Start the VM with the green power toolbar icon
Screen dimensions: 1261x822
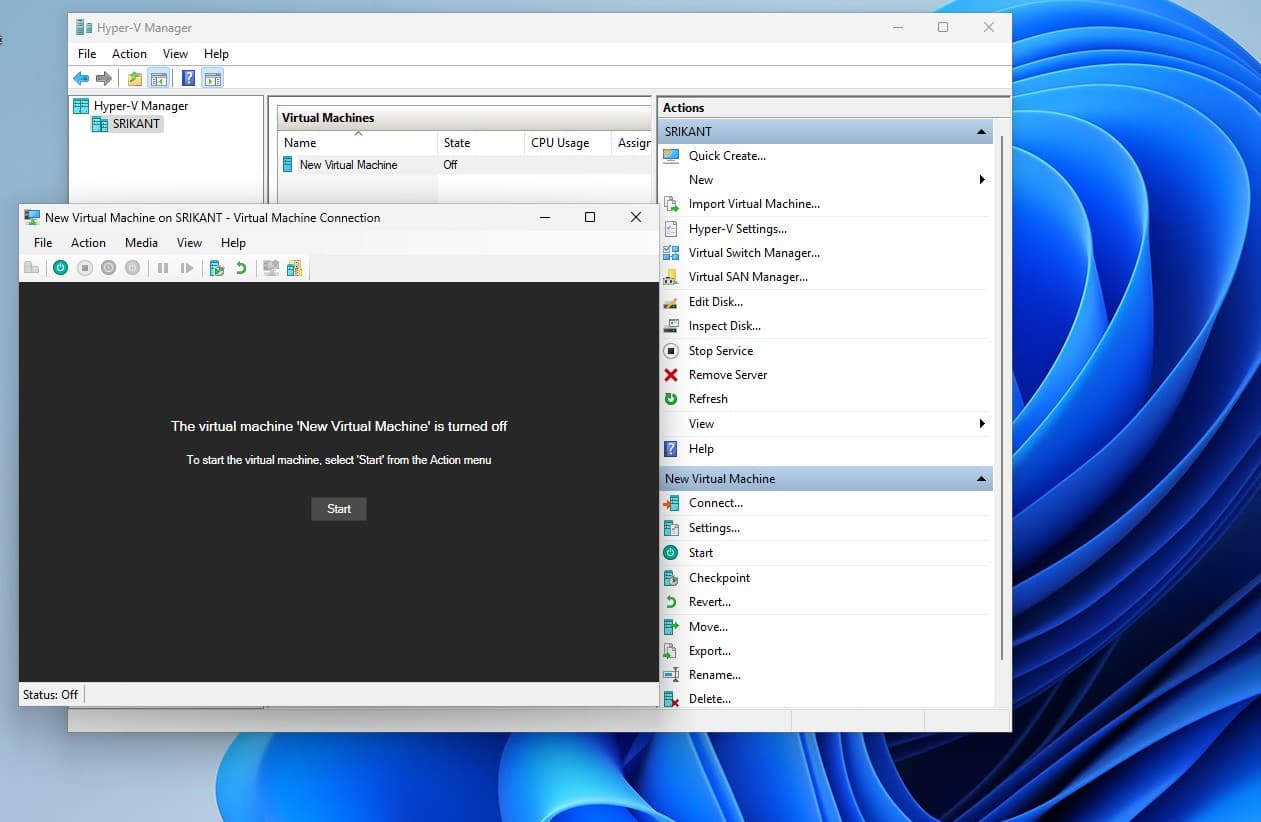coord(60,267)
